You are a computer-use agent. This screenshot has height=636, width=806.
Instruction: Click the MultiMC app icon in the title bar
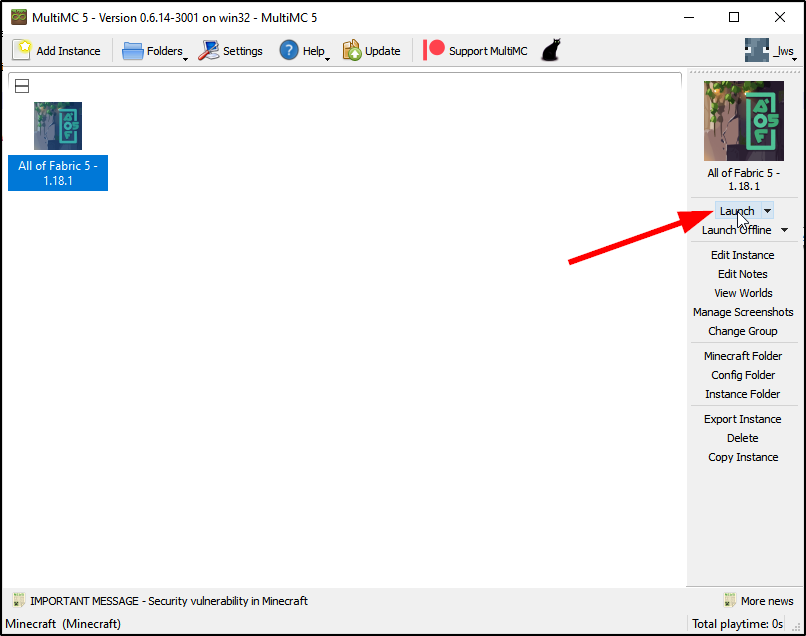19,17
